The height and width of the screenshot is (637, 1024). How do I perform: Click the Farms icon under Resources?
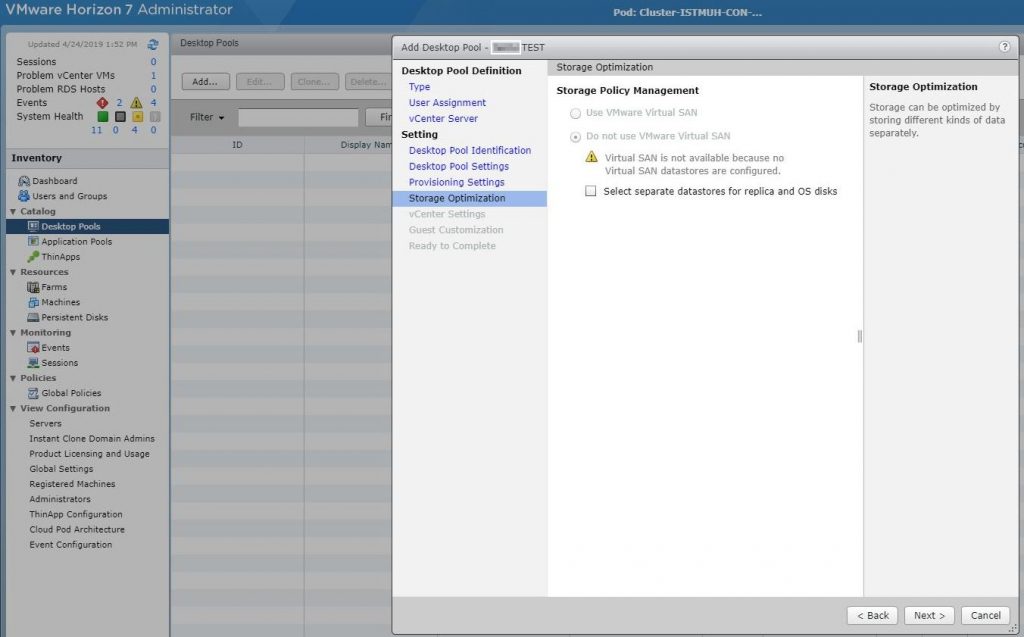click(33, 287)
